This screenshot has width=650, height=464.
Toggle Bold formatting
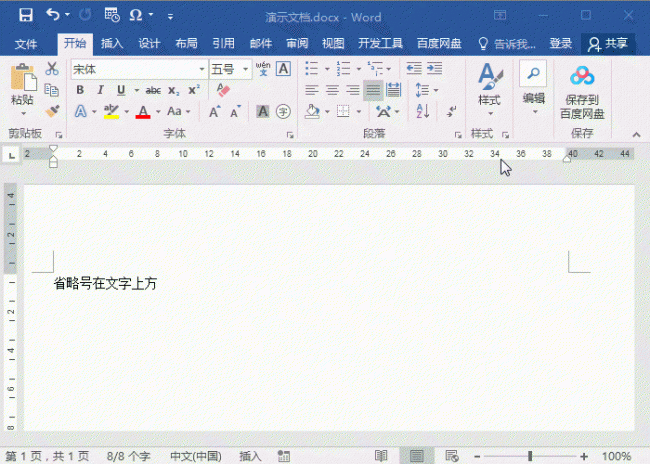point(80,90)
